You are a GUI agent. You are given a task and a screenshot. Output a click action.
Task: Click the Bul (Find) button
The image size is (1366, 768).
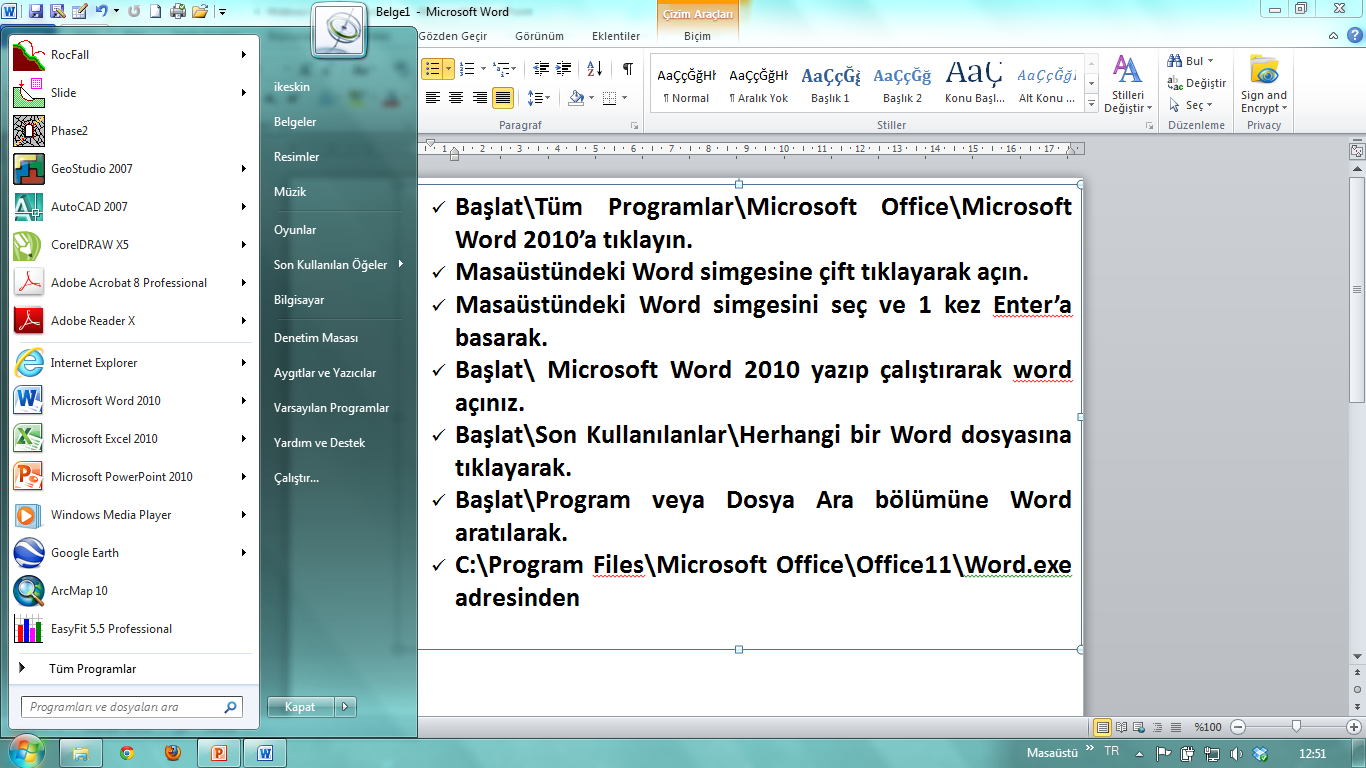tap(1190, 61)
